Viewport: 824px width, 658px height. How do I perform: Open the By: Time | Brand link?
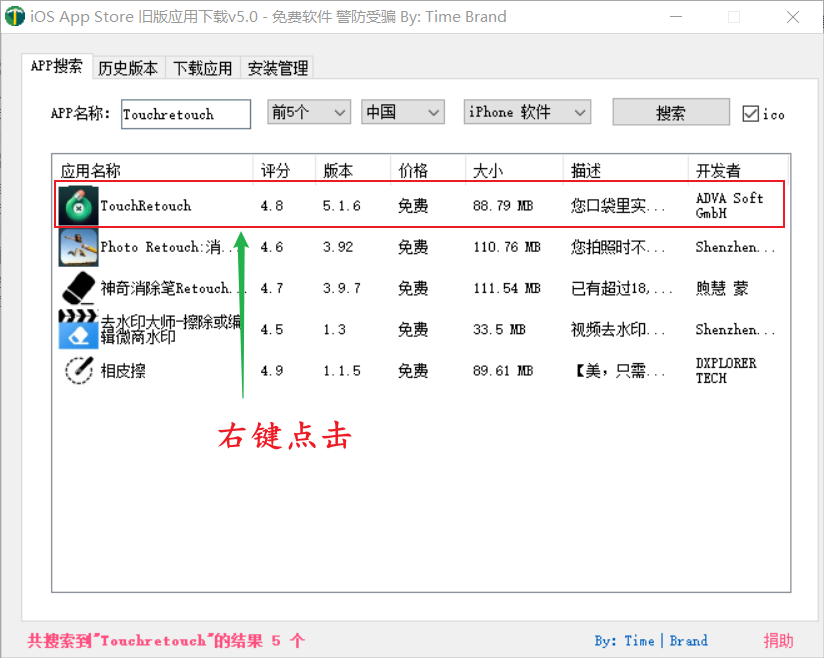click(x=651, y=641)
